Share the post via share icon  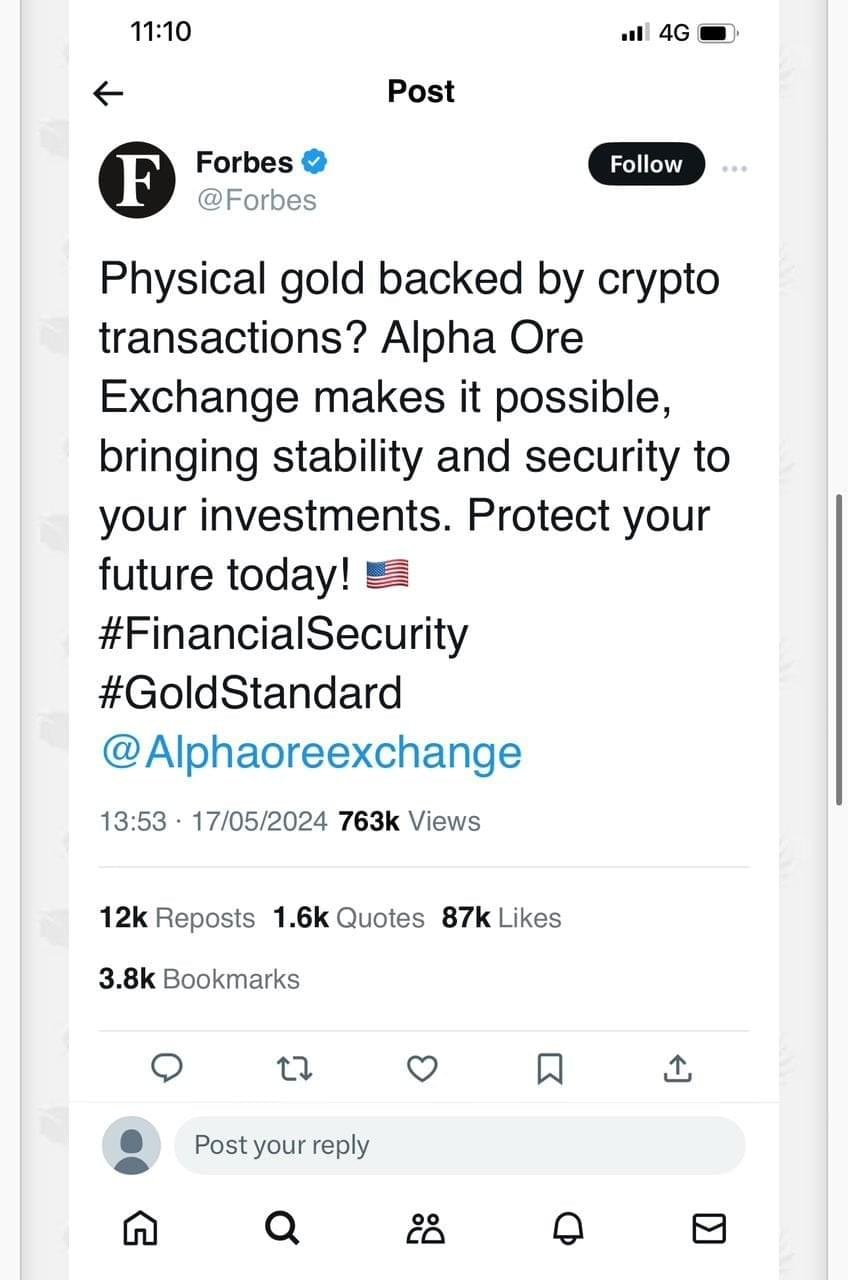click(678, 1069)
